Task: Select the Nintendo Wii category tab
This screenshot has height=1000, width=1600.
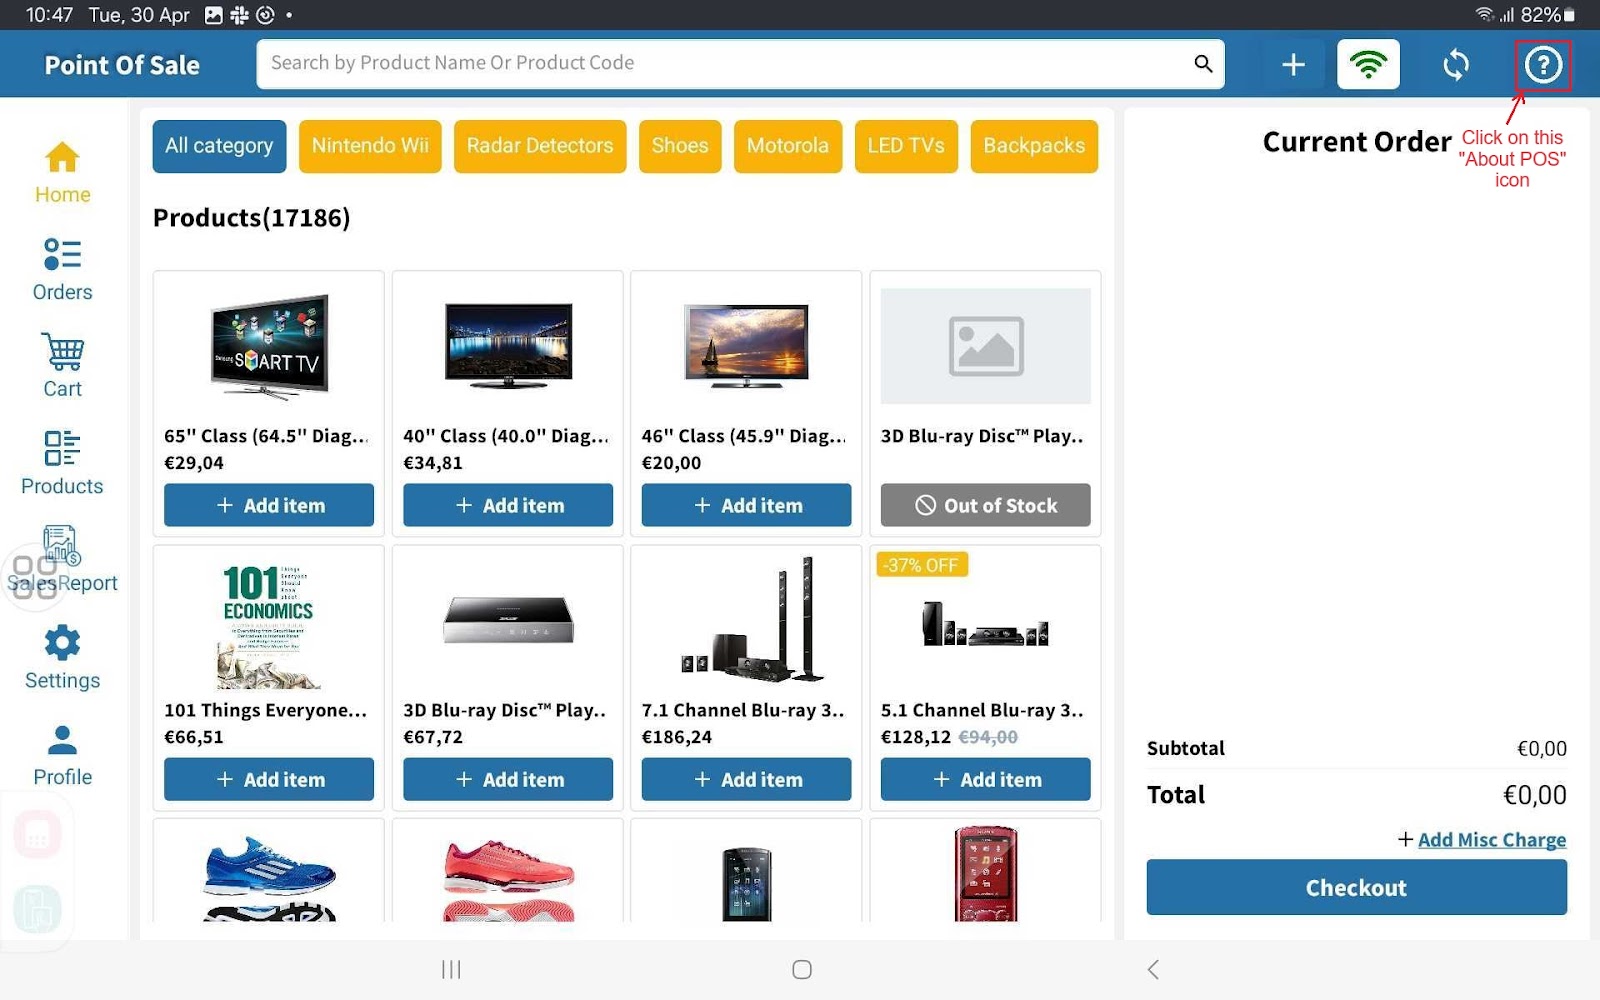Action: pyautogui.click(x=370, y=146)
